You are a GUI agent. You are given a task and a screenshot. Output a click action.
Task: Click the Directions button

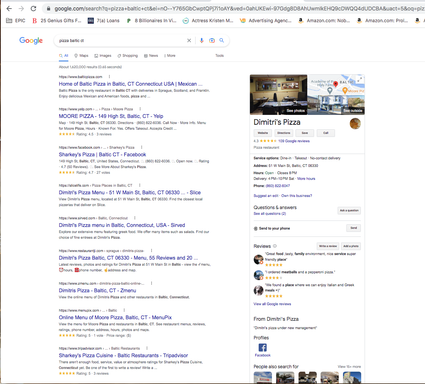[x=284, y=133]
